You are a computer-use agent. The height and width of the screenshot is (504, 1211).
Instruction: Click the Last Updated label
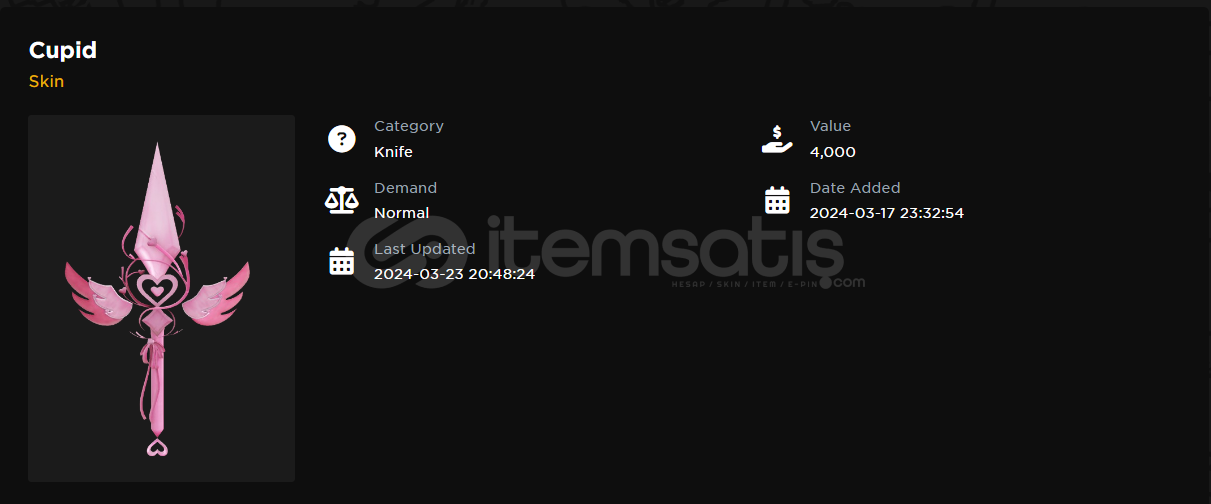pyautogui.click(x=425, y=249)
